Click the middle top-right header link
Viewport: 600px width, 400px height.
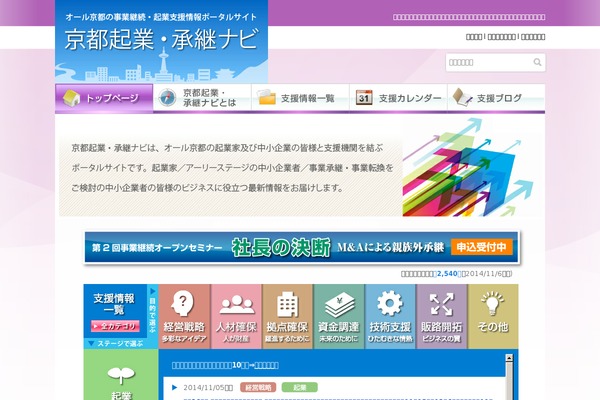pyautogui.click(x=501, y=37)
